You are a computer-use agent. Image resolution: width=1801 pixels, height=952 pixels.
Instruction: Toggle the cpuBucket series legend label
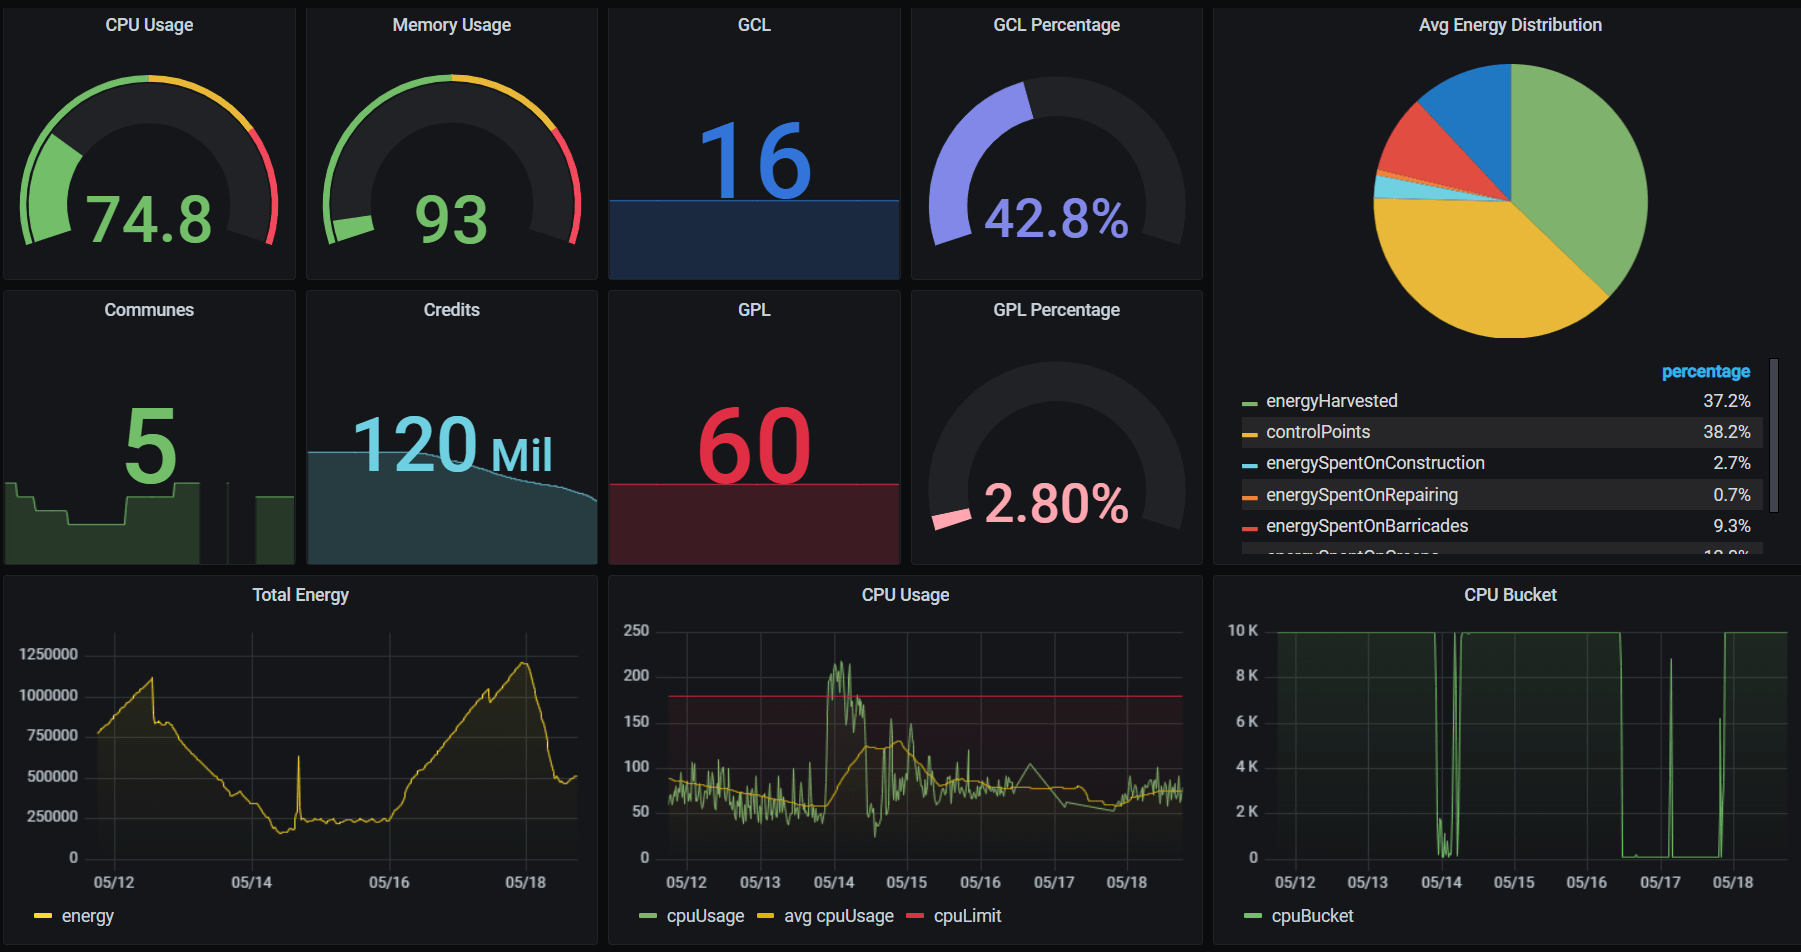click(1312, 916)
